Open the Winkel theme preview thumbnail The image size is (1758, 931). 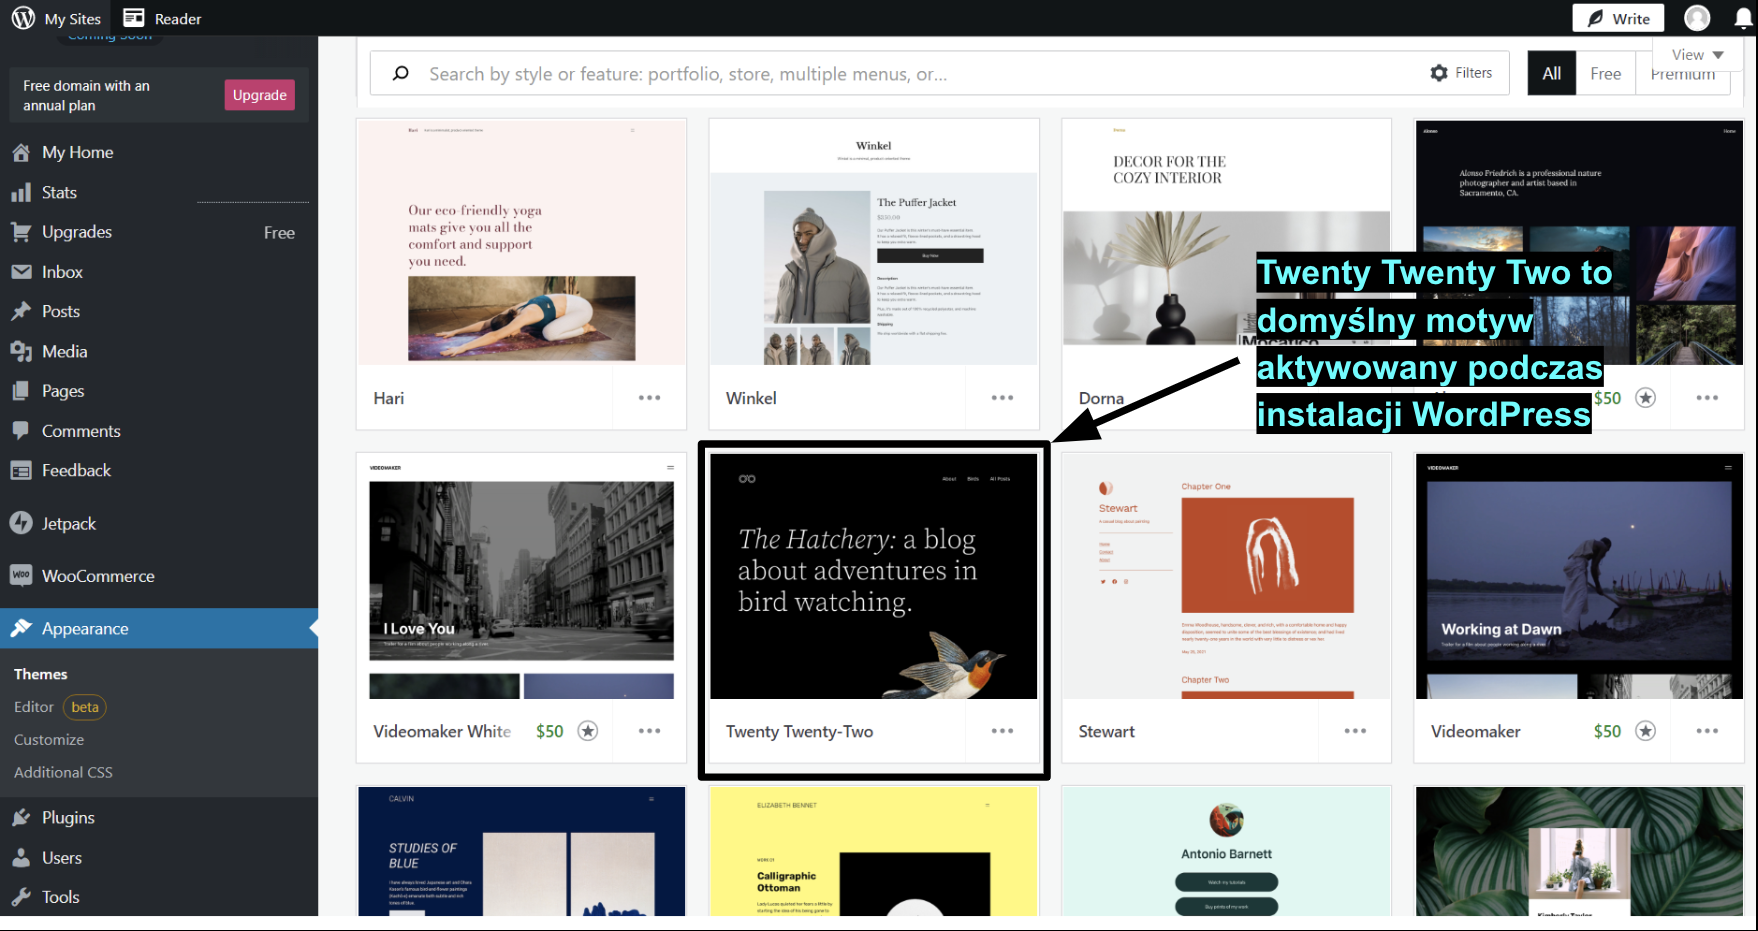tap(874, 242)
